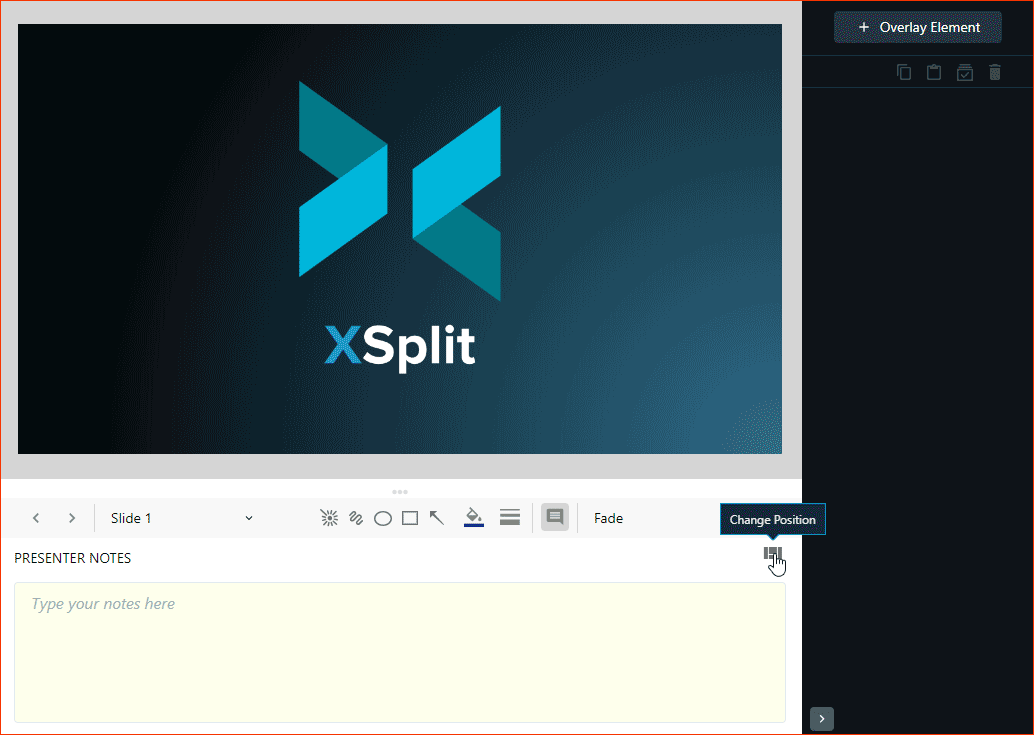Click the XSplit slide preview
This screenshot has height=735, width=1034.
pyautogui.click(x=400, y=239)
